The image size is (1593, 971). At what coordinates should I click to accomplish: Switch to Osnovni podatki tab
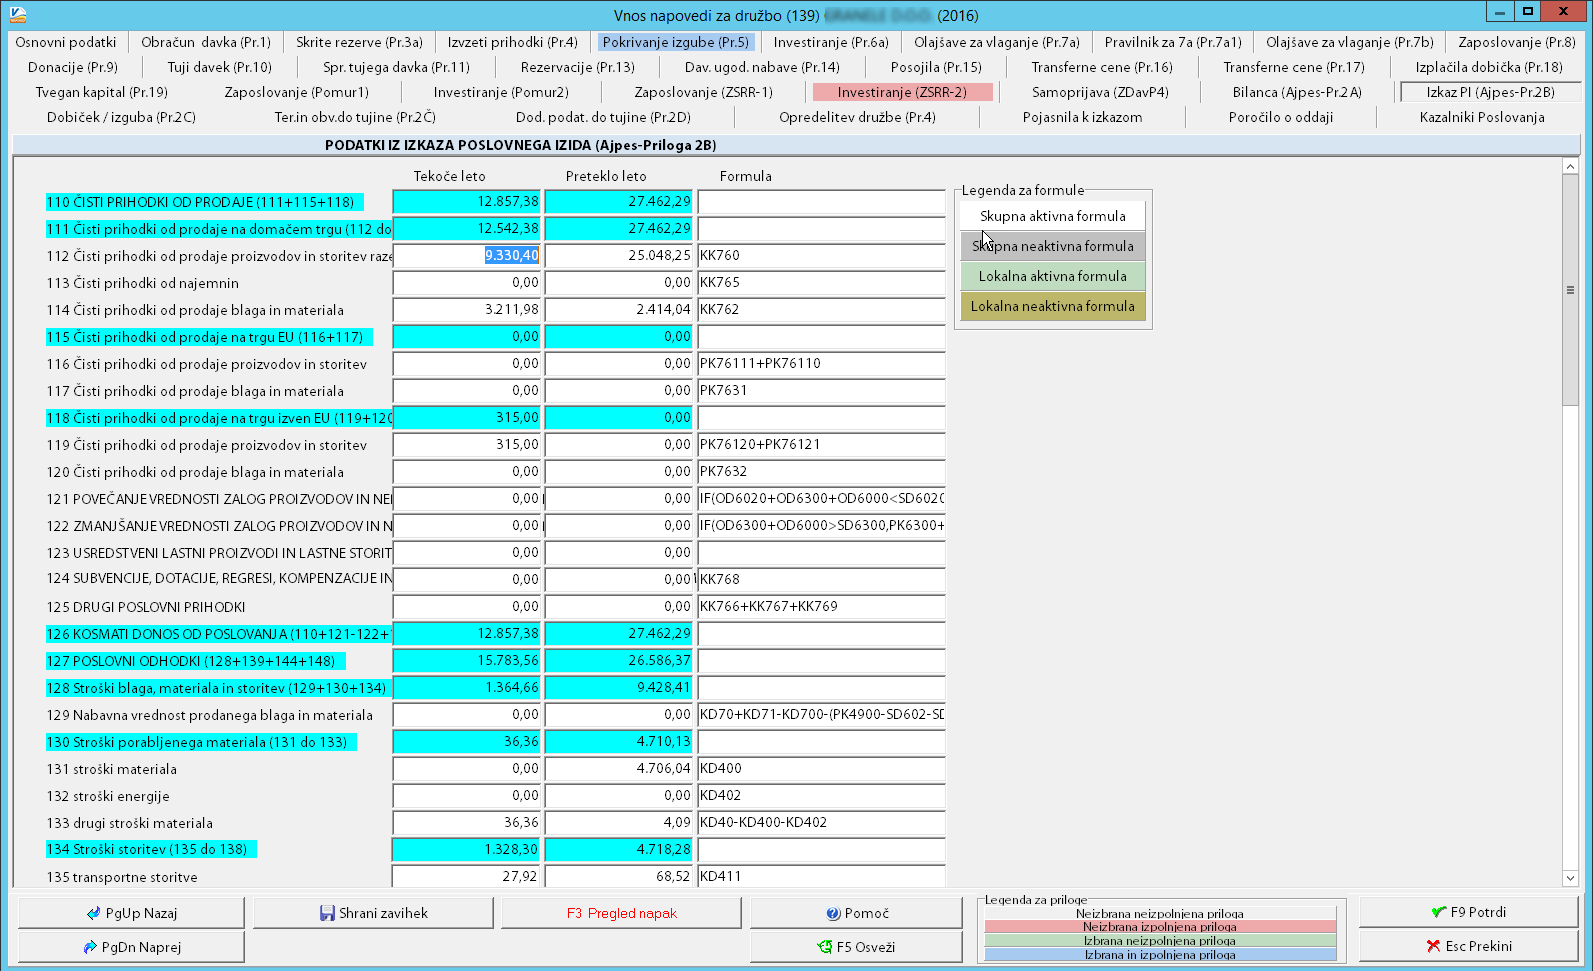(x=66, y=42)
